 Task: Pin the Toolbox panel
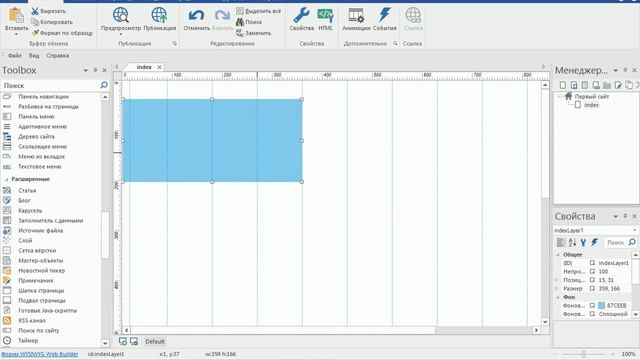pos(95,70)
